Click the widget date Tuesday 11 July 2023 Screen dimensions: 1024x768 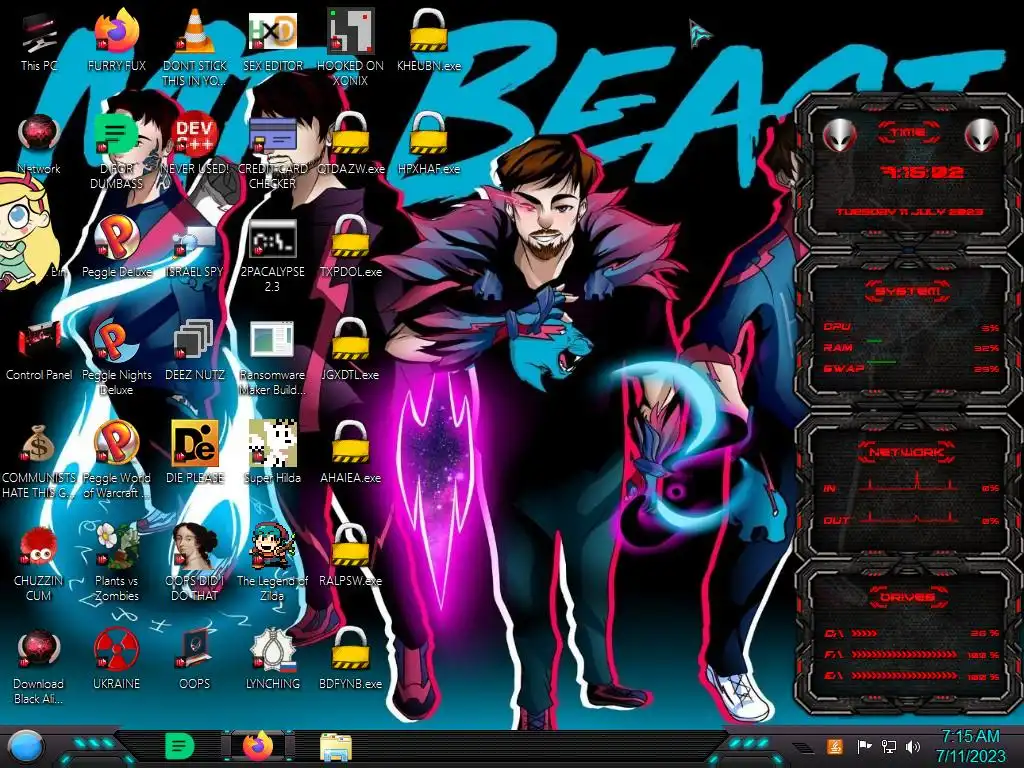pyautogui.click(x=910, y=212)
